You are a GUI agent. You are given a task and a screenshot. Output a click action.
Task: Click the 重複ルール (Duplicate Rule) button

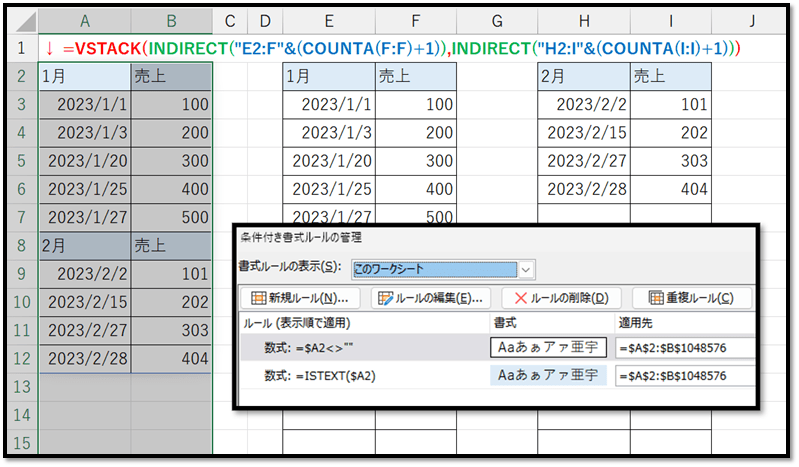(691, 298)
